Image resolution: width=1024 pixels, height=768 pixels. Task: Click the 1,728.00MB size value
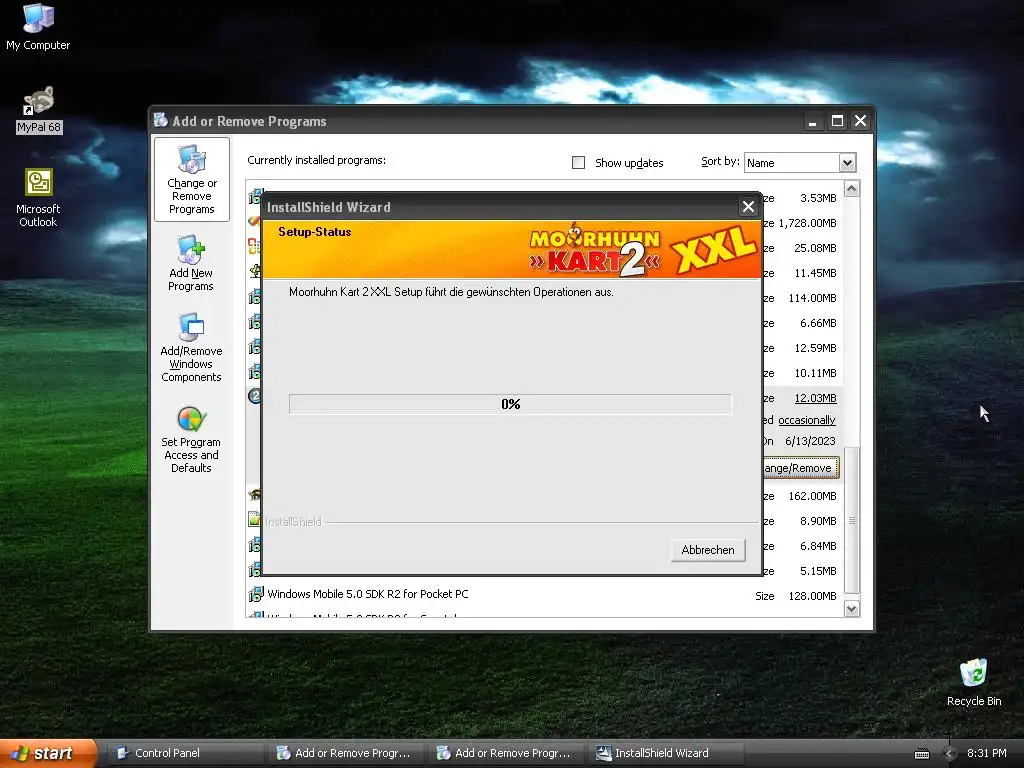[x=807, y=223]
